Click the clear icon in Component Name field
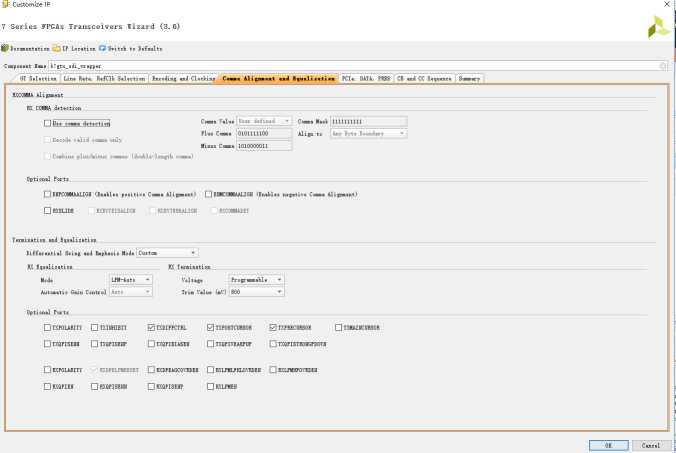 click(x=663, y=66)
